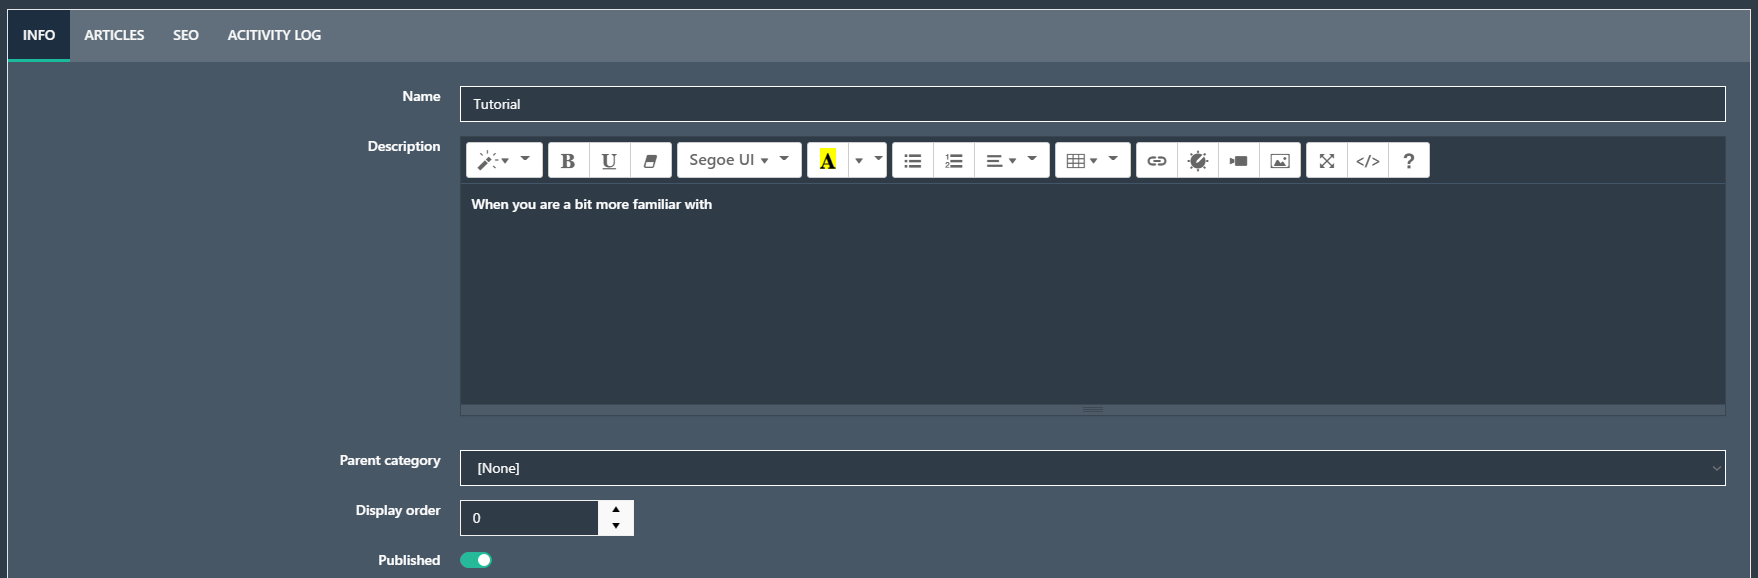Click the Display order number field
This screenshot has width=1758, height=578.
pyautogui.click(x=529, y=518)
